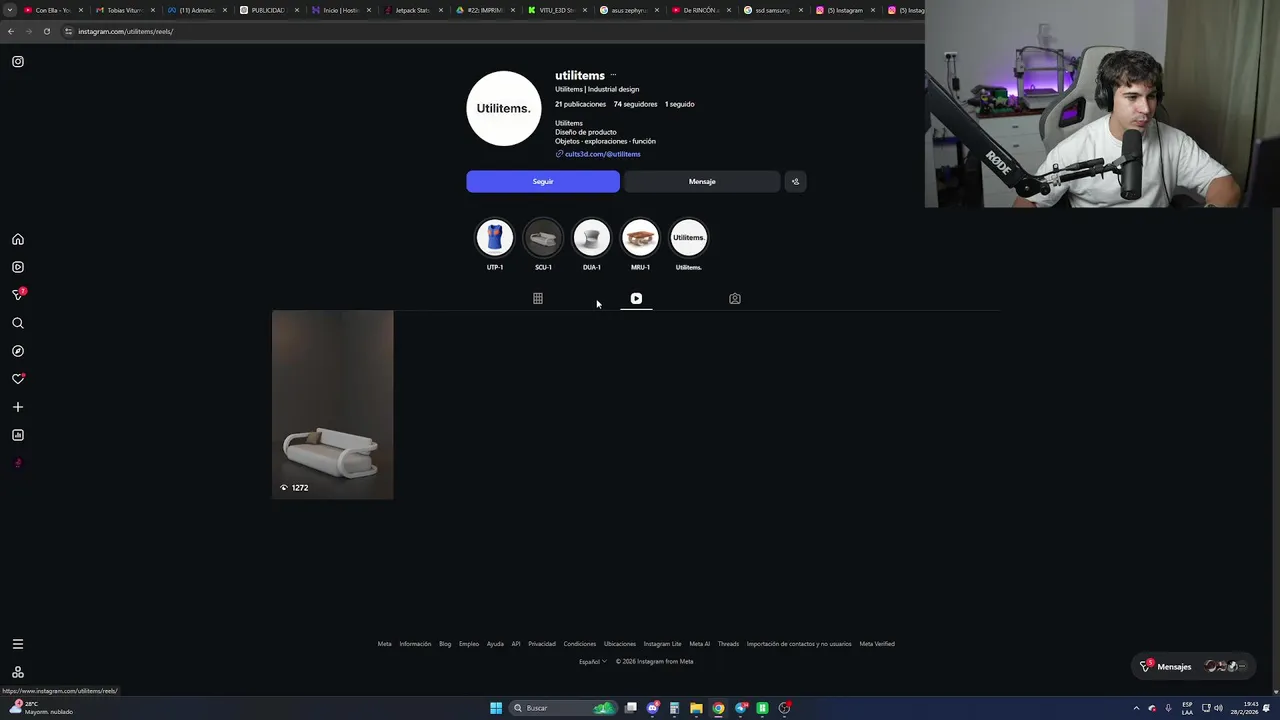Open the Dashboard chart icon in sidebar
This screenshot has width=1280, height=720.
18,435
